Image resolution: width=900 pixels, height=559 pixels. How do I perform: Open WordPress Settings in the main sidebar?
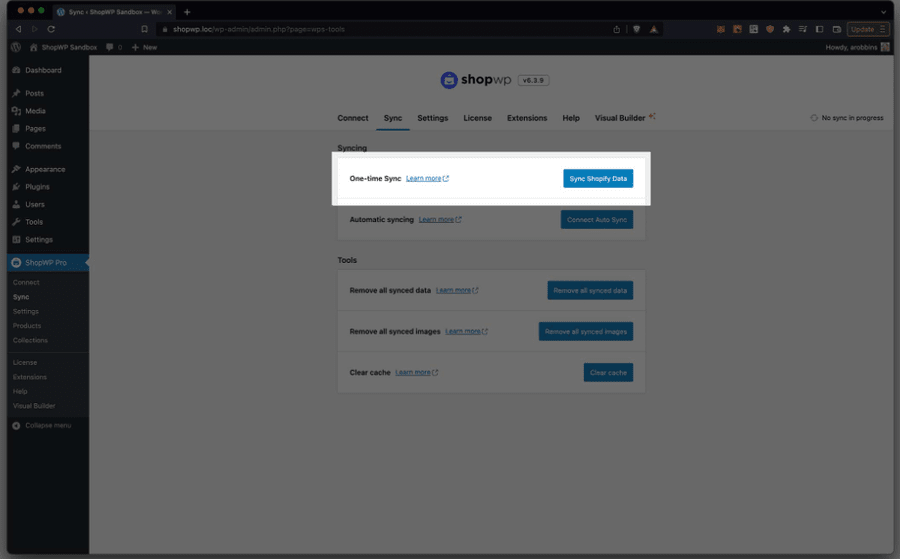pyautogui.click(x=38, y=240)
